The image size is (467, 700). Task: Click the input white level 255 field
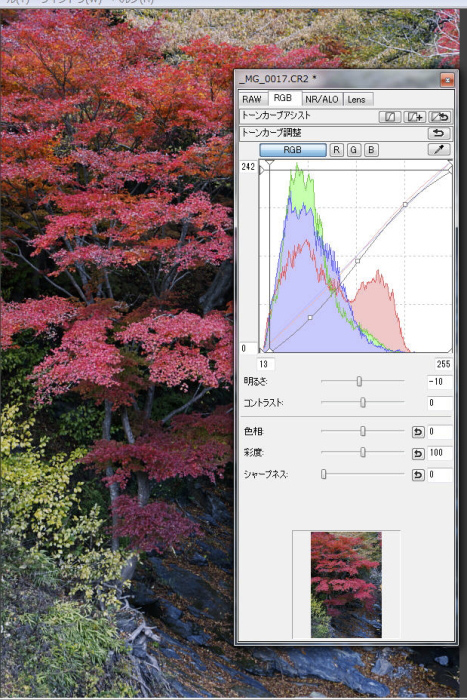[443, 364]
